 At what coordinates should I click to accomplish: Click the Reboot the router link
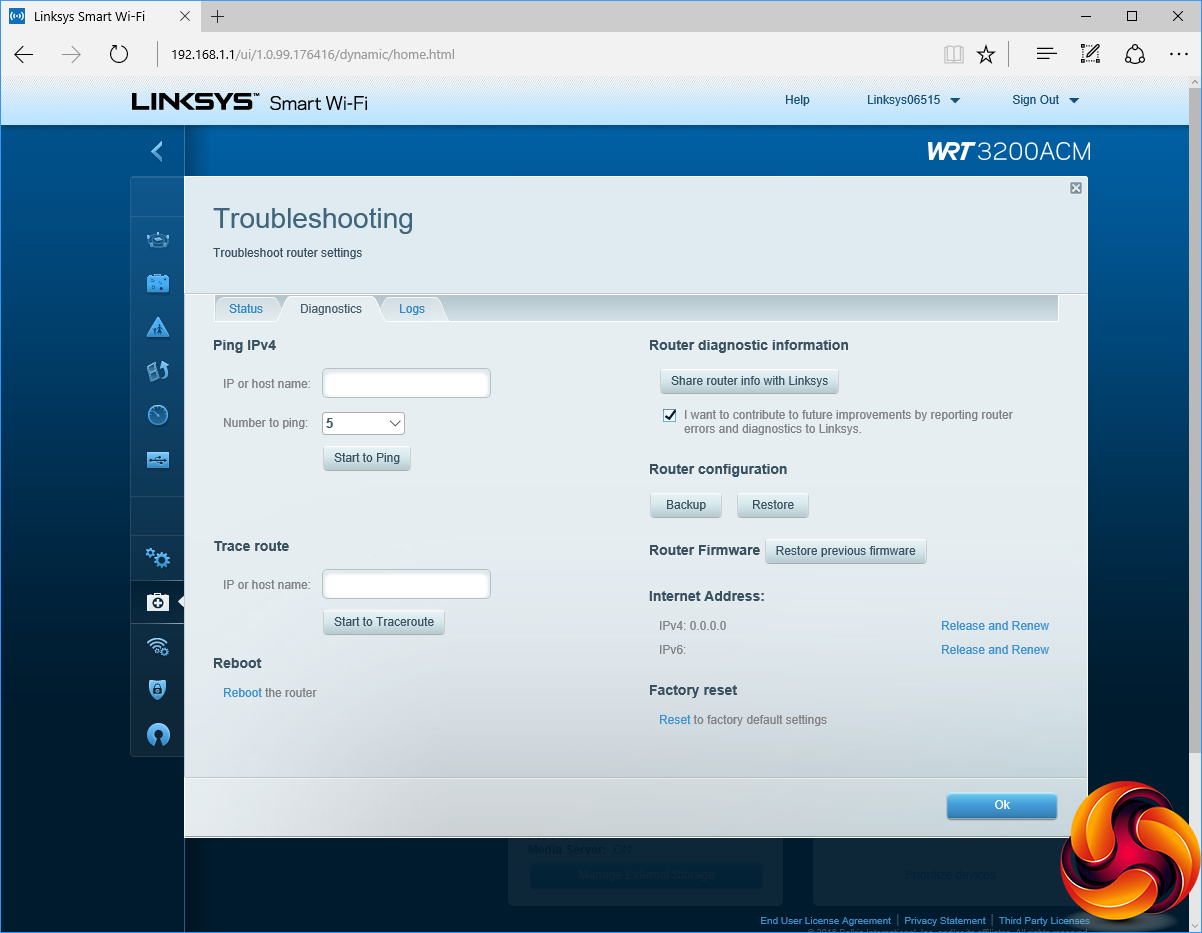coord(242,693)
